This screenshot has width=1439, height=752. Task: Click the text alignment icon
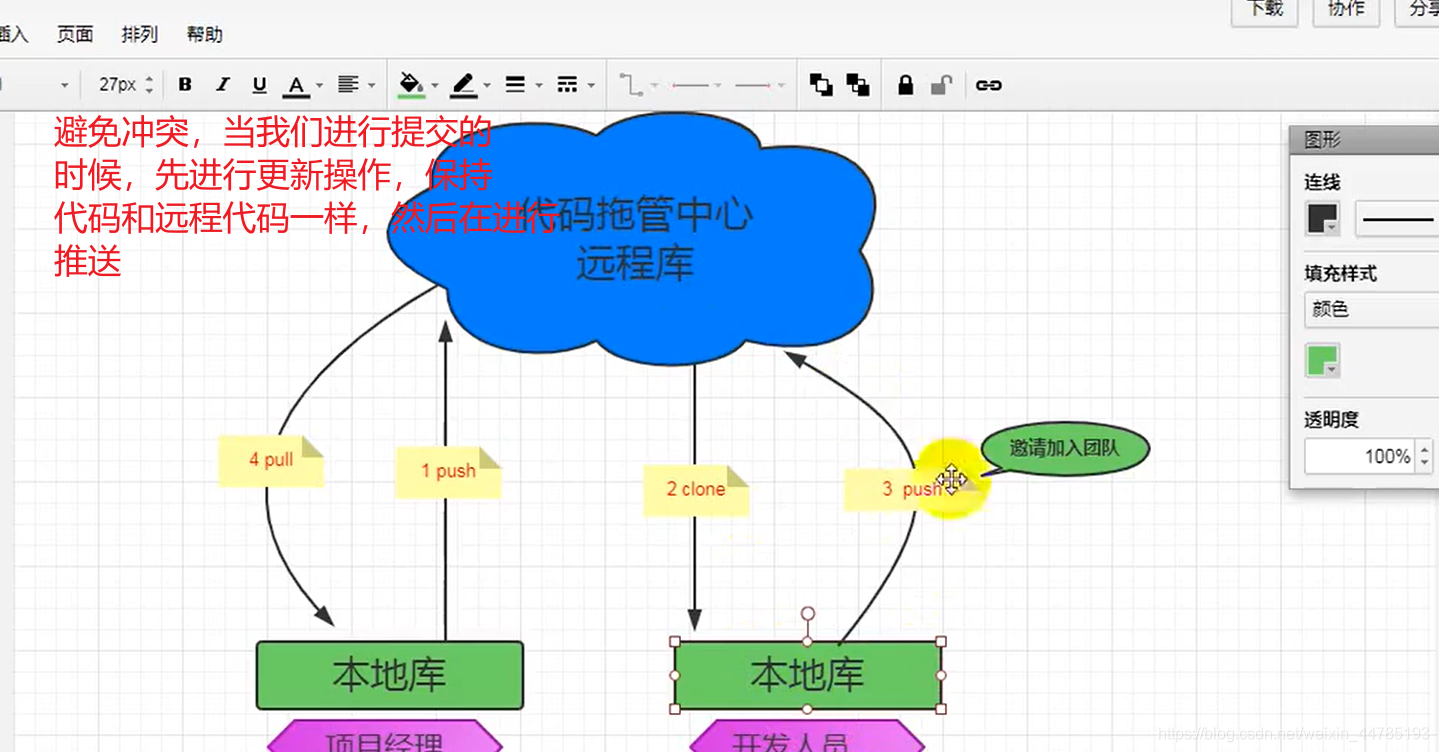tap(348, 85)
